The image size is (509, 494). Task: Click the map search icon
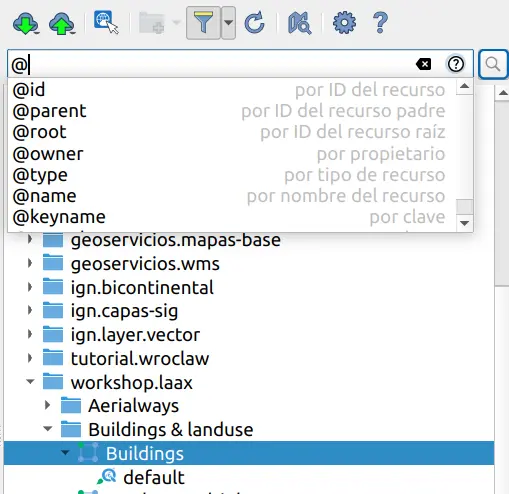(x=299, y=23)
